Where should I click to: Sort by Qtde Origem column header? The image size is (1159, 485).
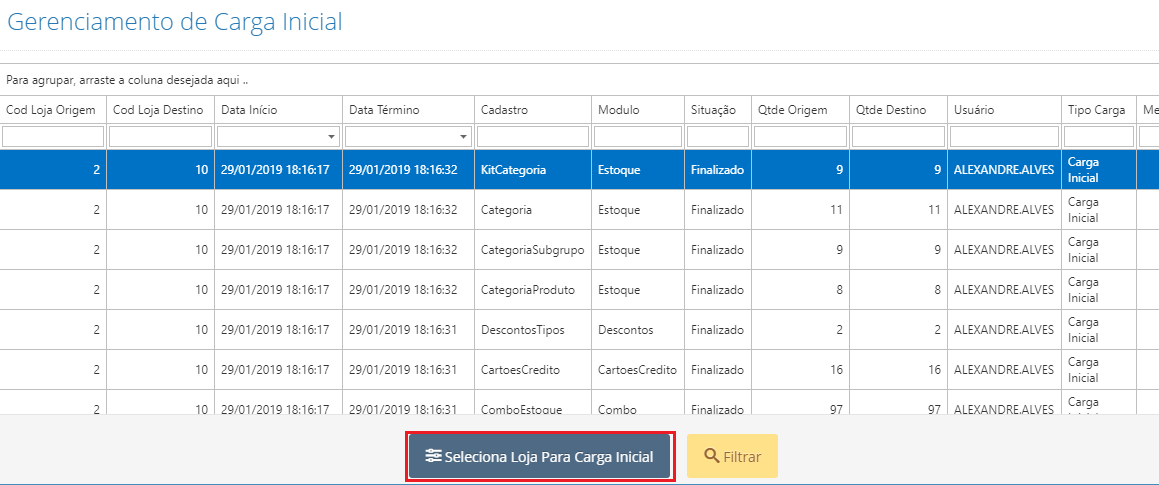800,110
